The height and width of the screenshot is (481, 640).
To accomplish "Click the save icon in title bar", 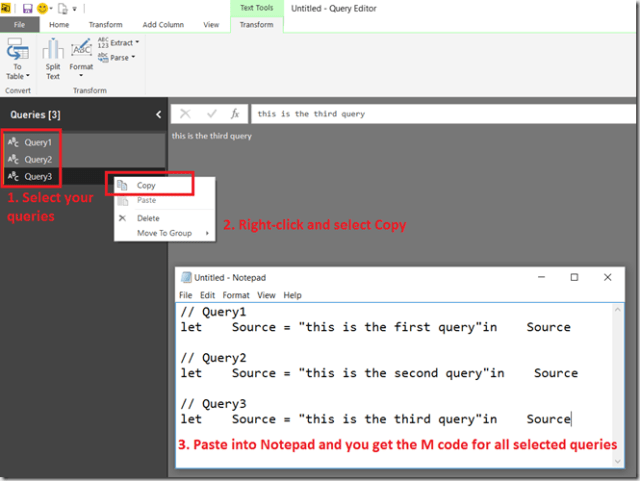I will click(27, 8).
